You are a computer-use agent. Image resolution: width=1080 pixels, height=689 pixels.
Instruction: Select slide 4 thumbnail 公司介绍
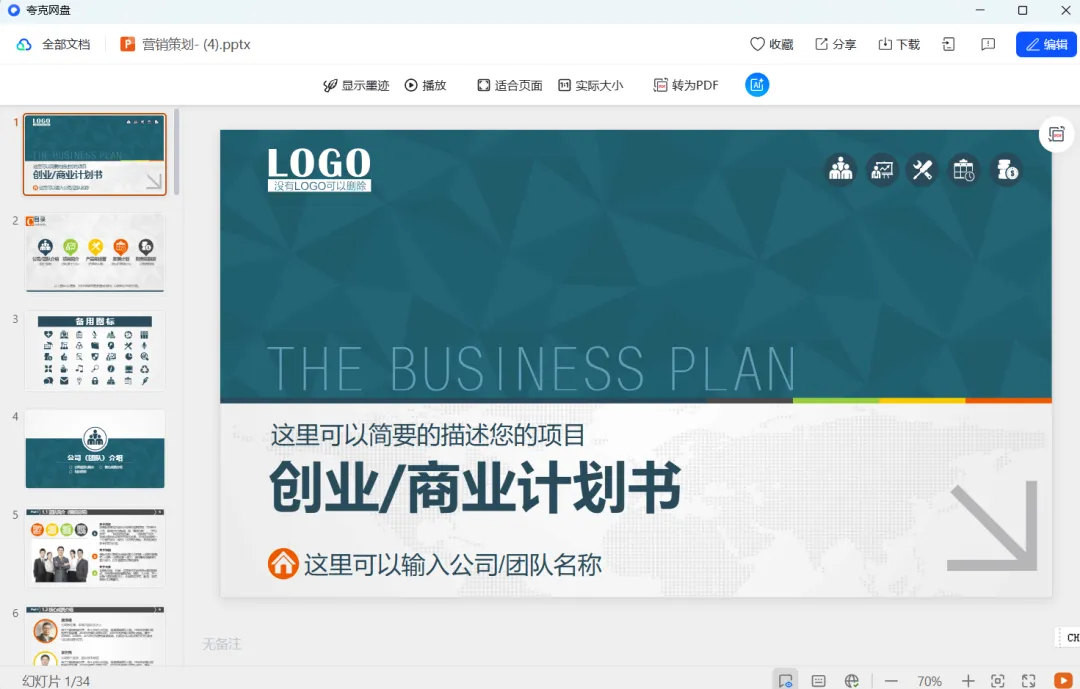95,449
